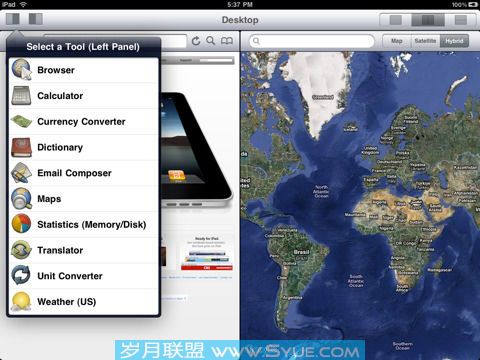The image size is (480, 360).
Task: Open Weather (US) tool
Action: (83, 302)
